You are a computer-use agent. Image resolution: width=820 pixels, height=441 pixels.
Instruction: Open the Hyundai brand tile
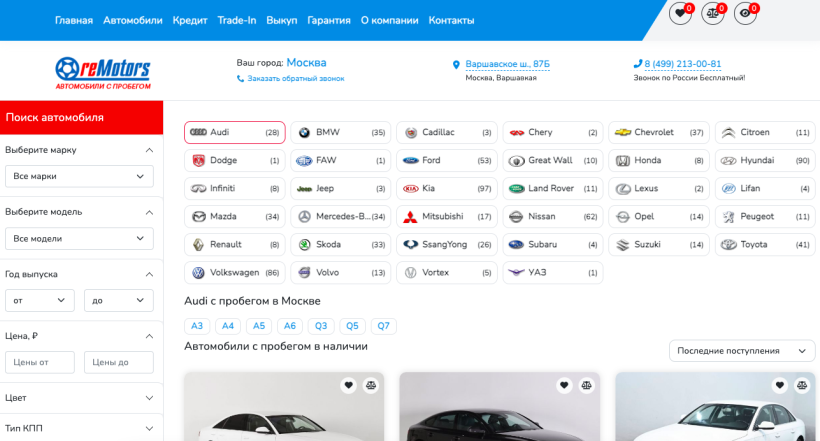(765, 161)
